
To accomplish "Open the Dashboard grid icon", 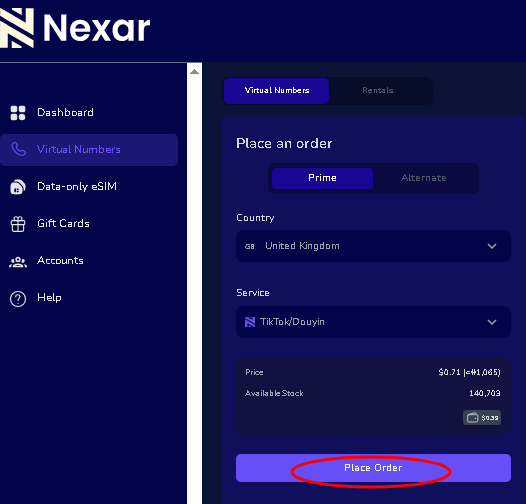I will click(18, 113).
